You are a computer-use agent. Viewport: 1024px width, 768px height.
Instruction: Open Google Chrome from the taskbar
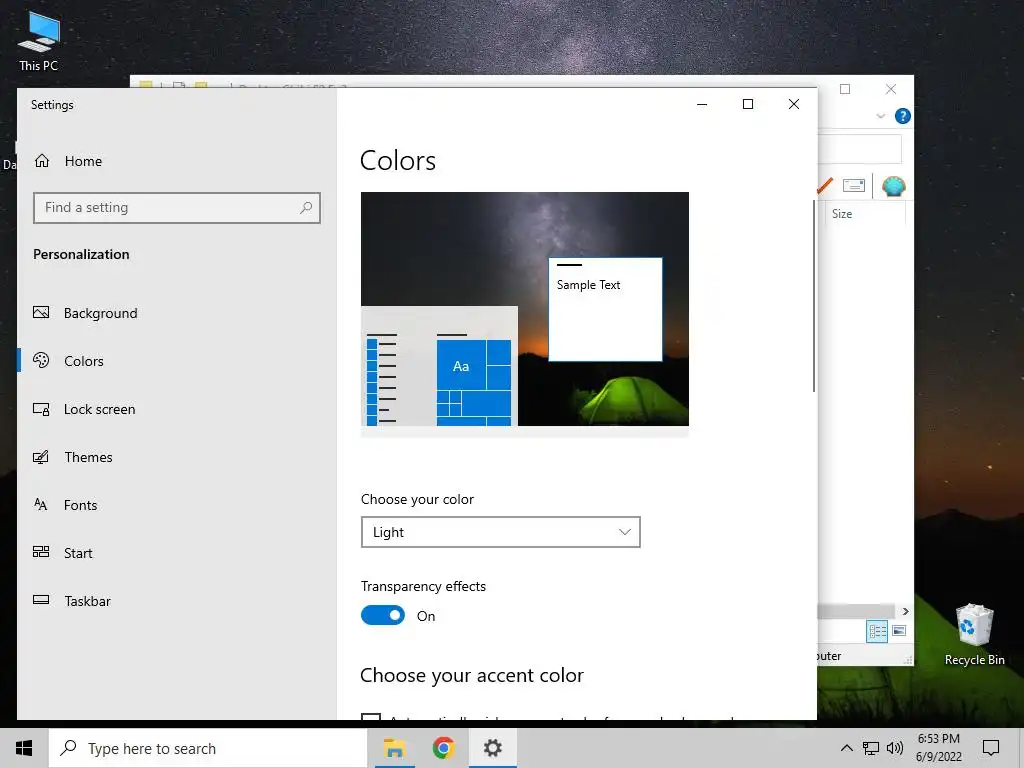(443, 748)
